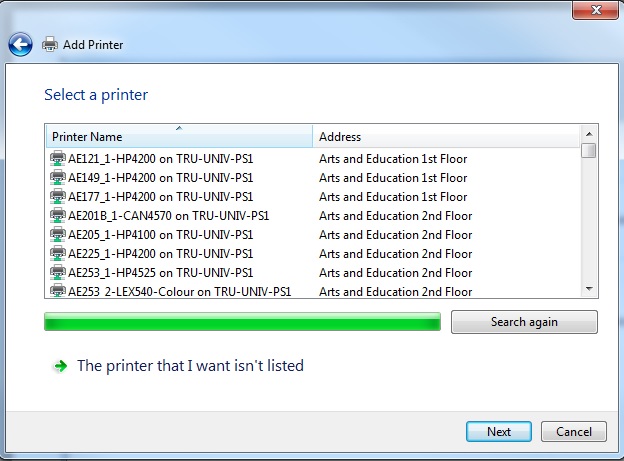Select printer icon for AE253_1-HP4525
624x461 pixels.
[x=58, y=273]
